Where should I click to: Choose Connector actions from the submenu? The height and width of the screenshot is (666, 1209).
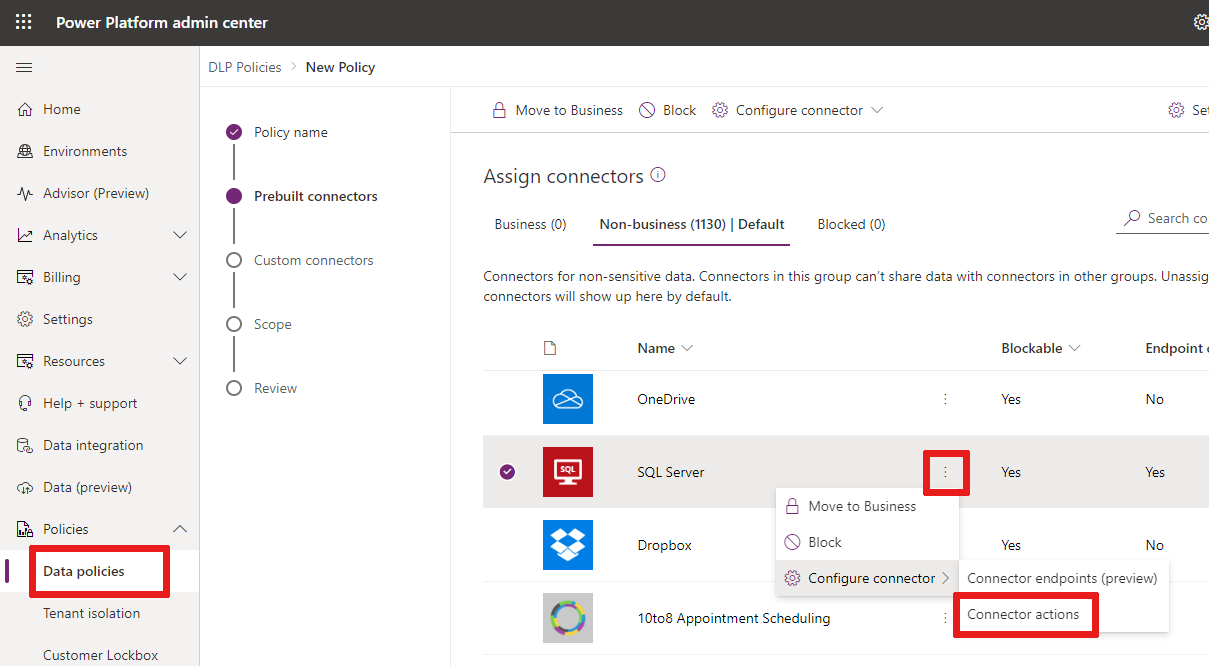tap(1023, 614)
